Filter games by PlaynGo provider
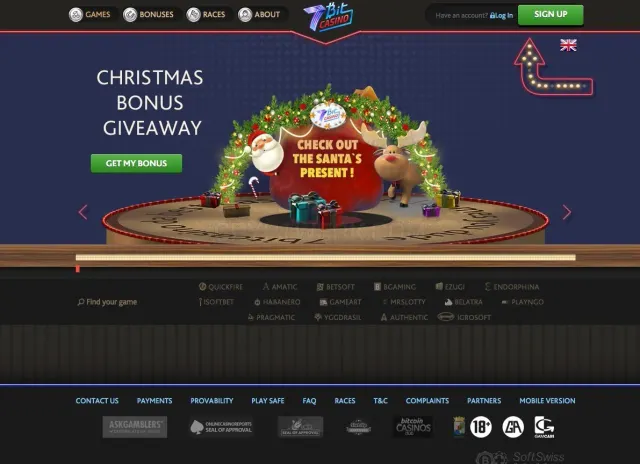The width and height of the screenshot is (640, 464). click(x=522, y=302)
